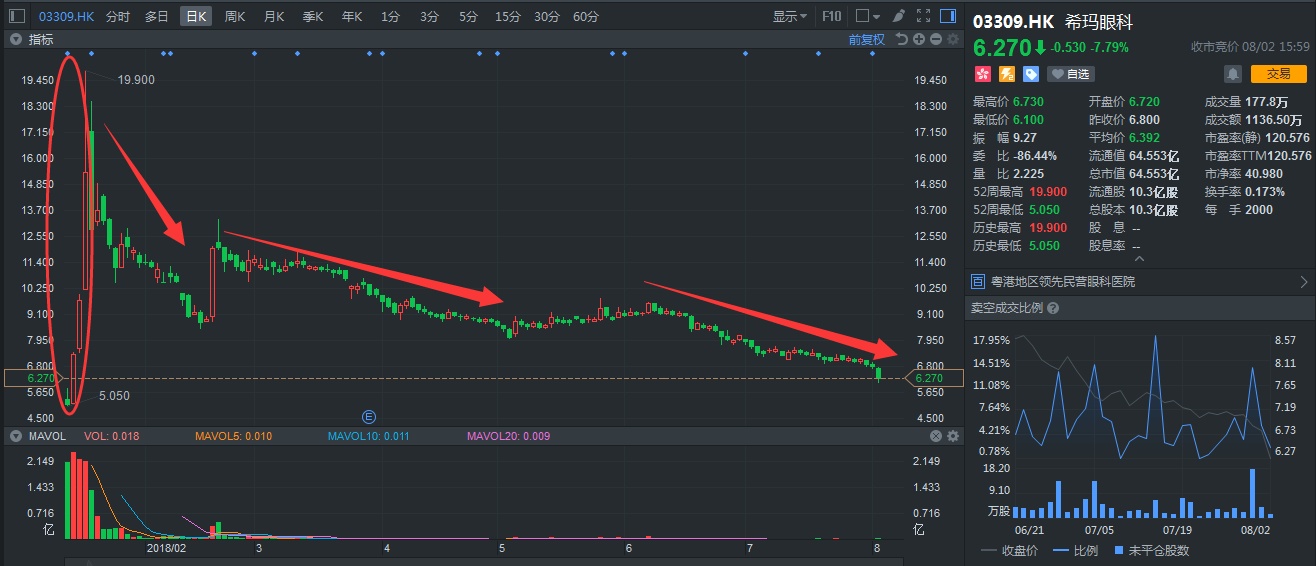Toggle the left sidebar panel icon
This screenshot has width=1316, height=566.
17,16
